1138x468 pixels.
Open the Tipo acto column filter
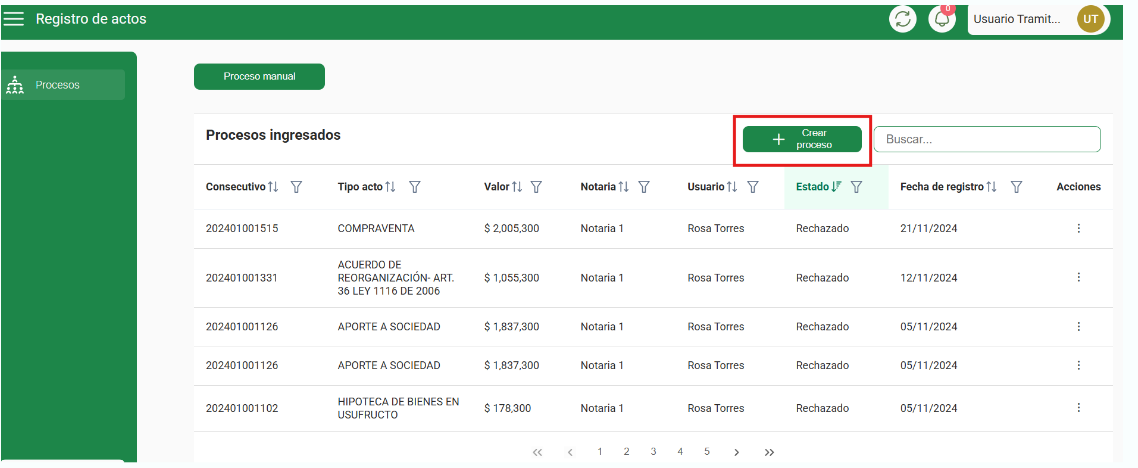click(x=414, y=187)
